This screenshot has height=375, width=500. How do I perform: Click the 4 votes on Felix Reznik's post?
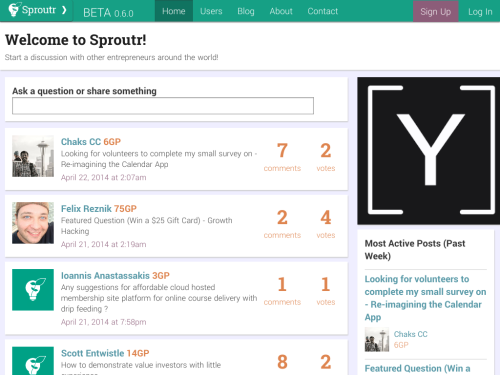(x=326, y=224)
